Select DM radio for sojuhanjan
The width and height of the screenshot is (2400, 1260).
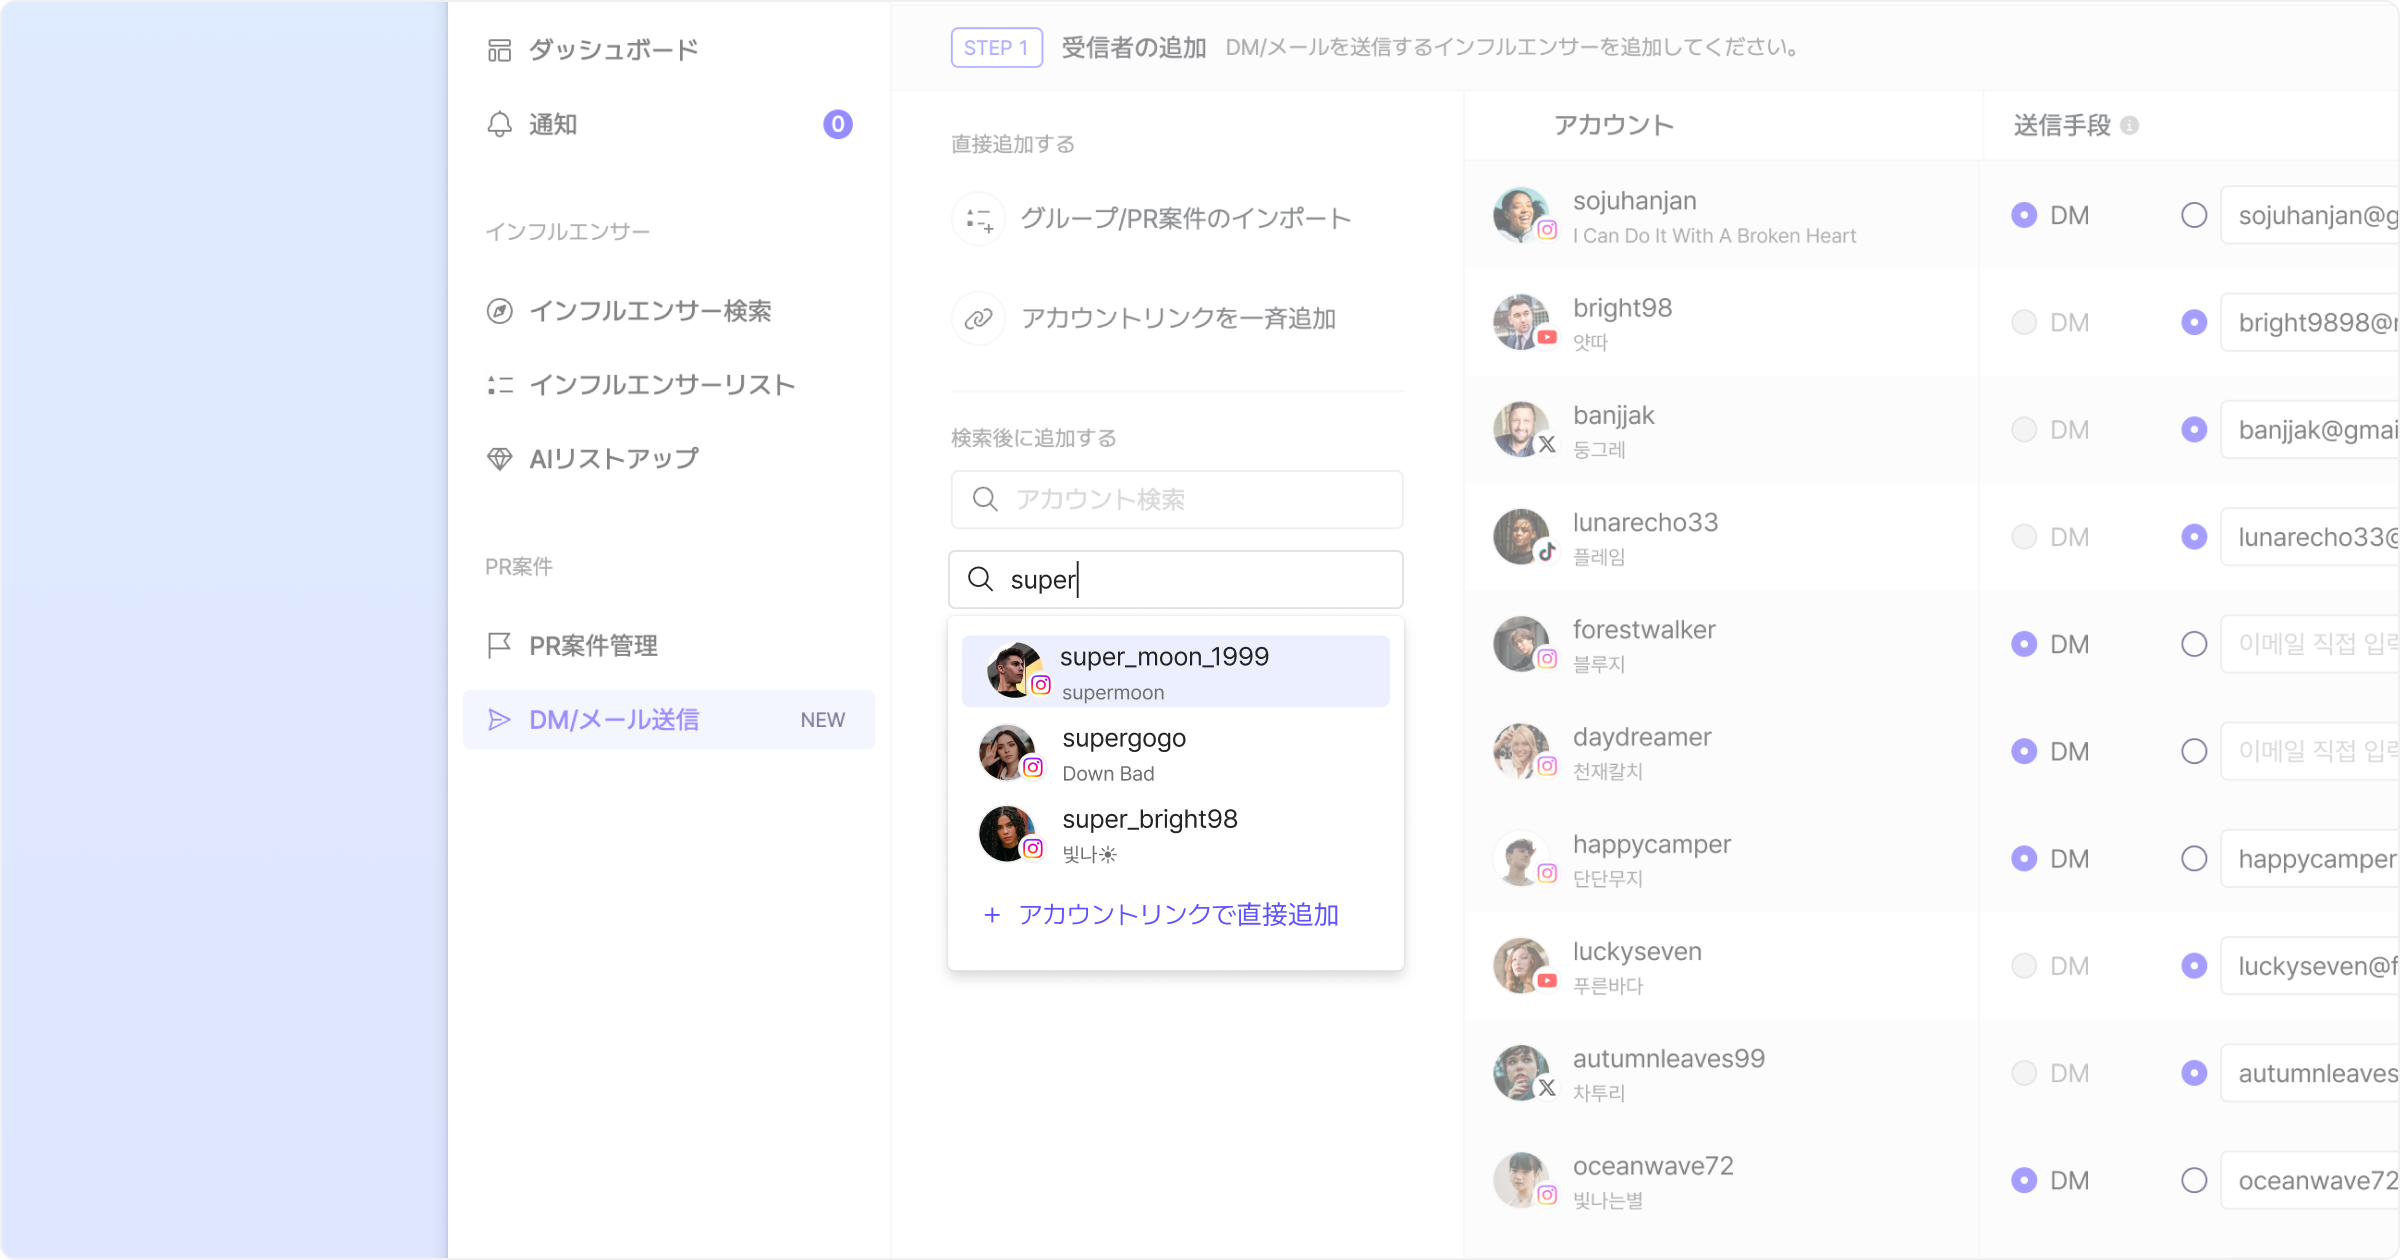[2024, 215]
